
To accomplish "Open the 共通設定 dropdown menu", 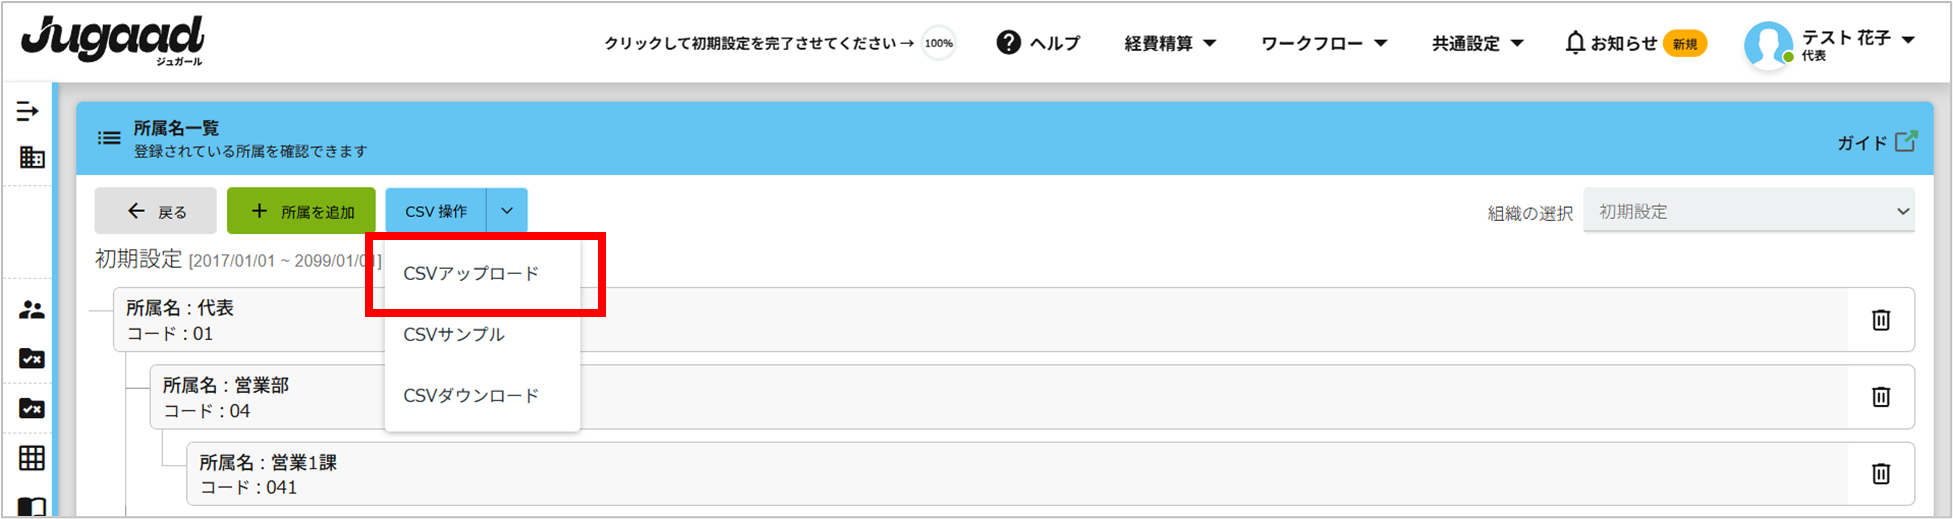I will coord(1477,43).
